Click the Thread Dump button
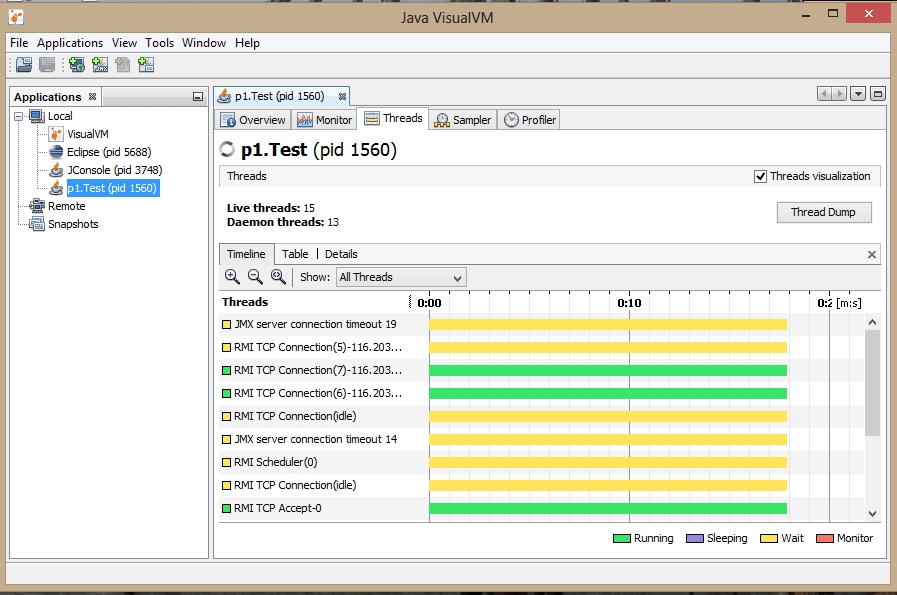897x595 pixels. [823, 212]
